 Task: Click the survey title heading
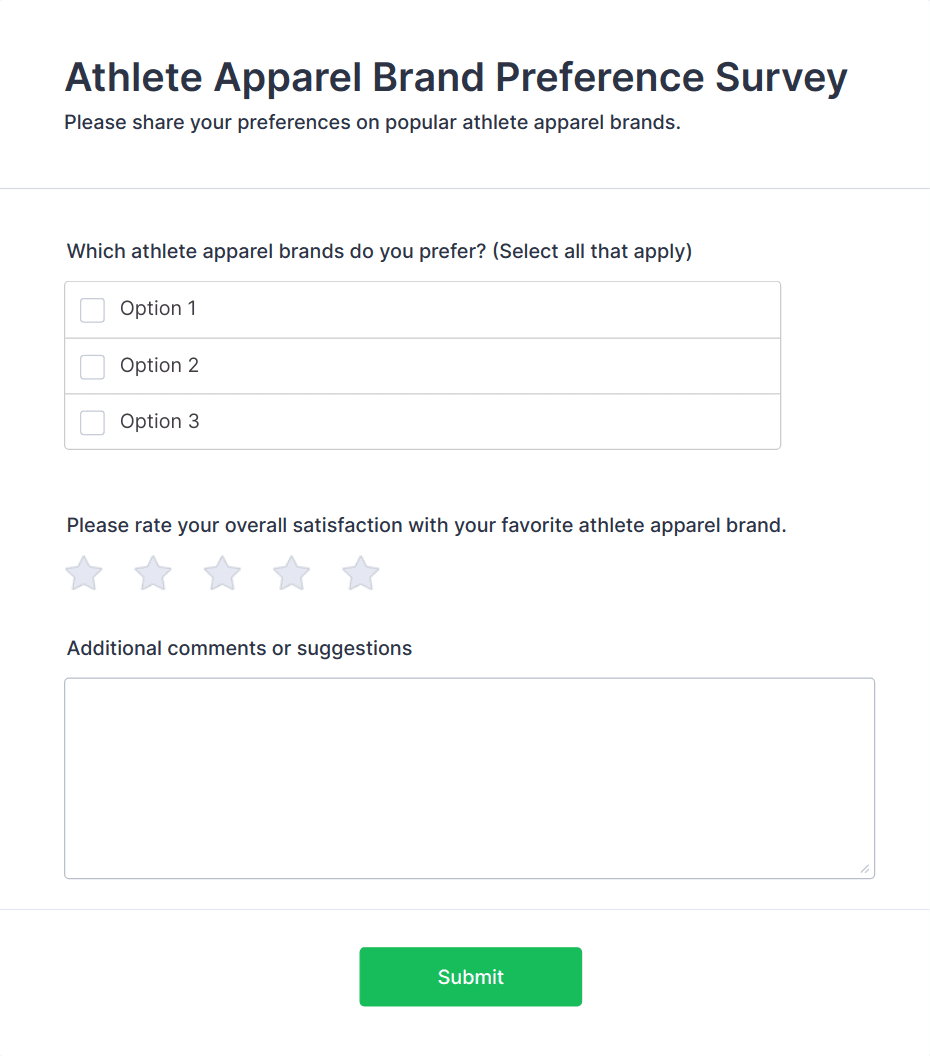point(456,78)
